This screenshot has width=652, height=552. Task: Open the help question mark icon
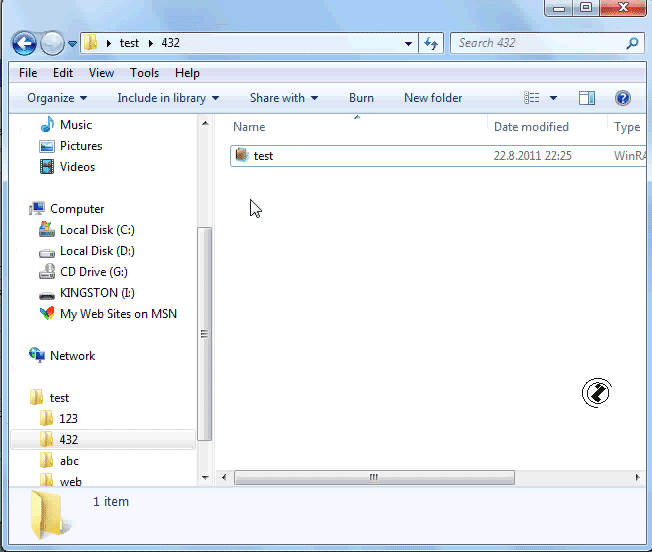point(622,98)
